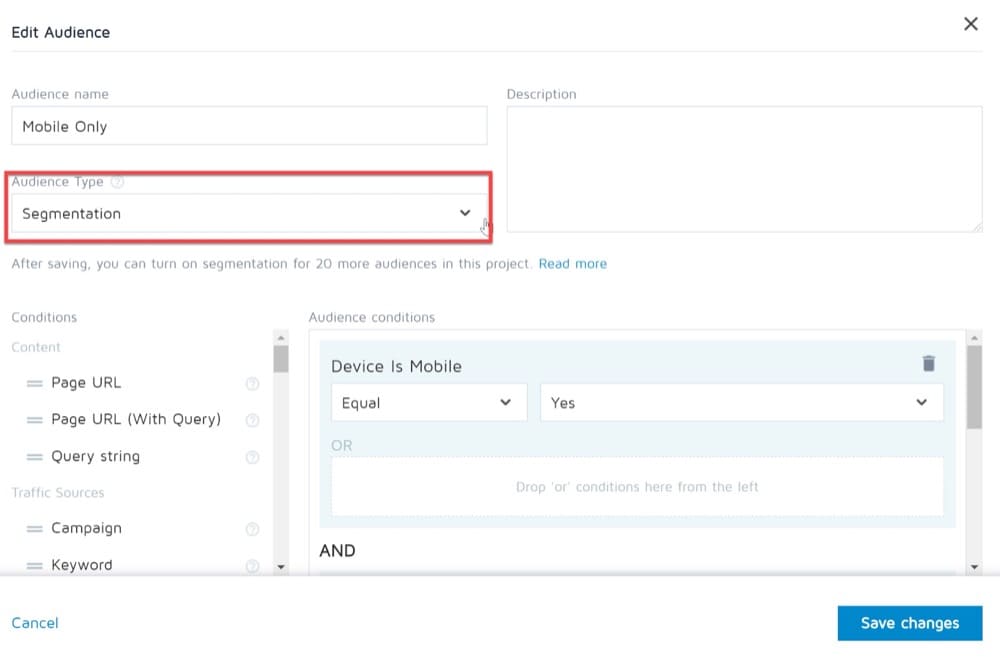
Task: Click help icon beside Query string
Action: tap(252, 458)
